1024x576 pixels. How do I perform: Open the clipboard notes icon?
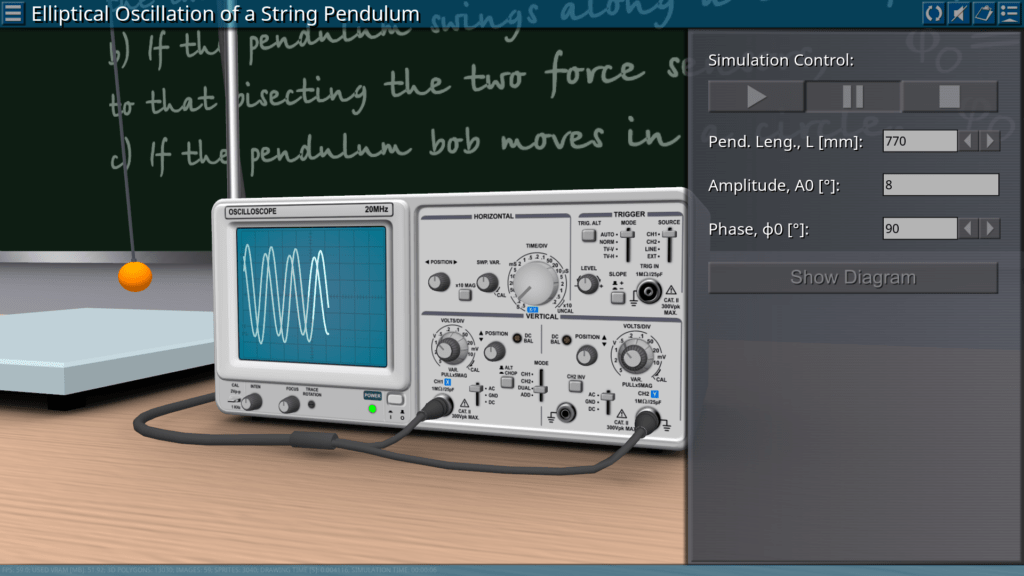[x=983, y=13]
